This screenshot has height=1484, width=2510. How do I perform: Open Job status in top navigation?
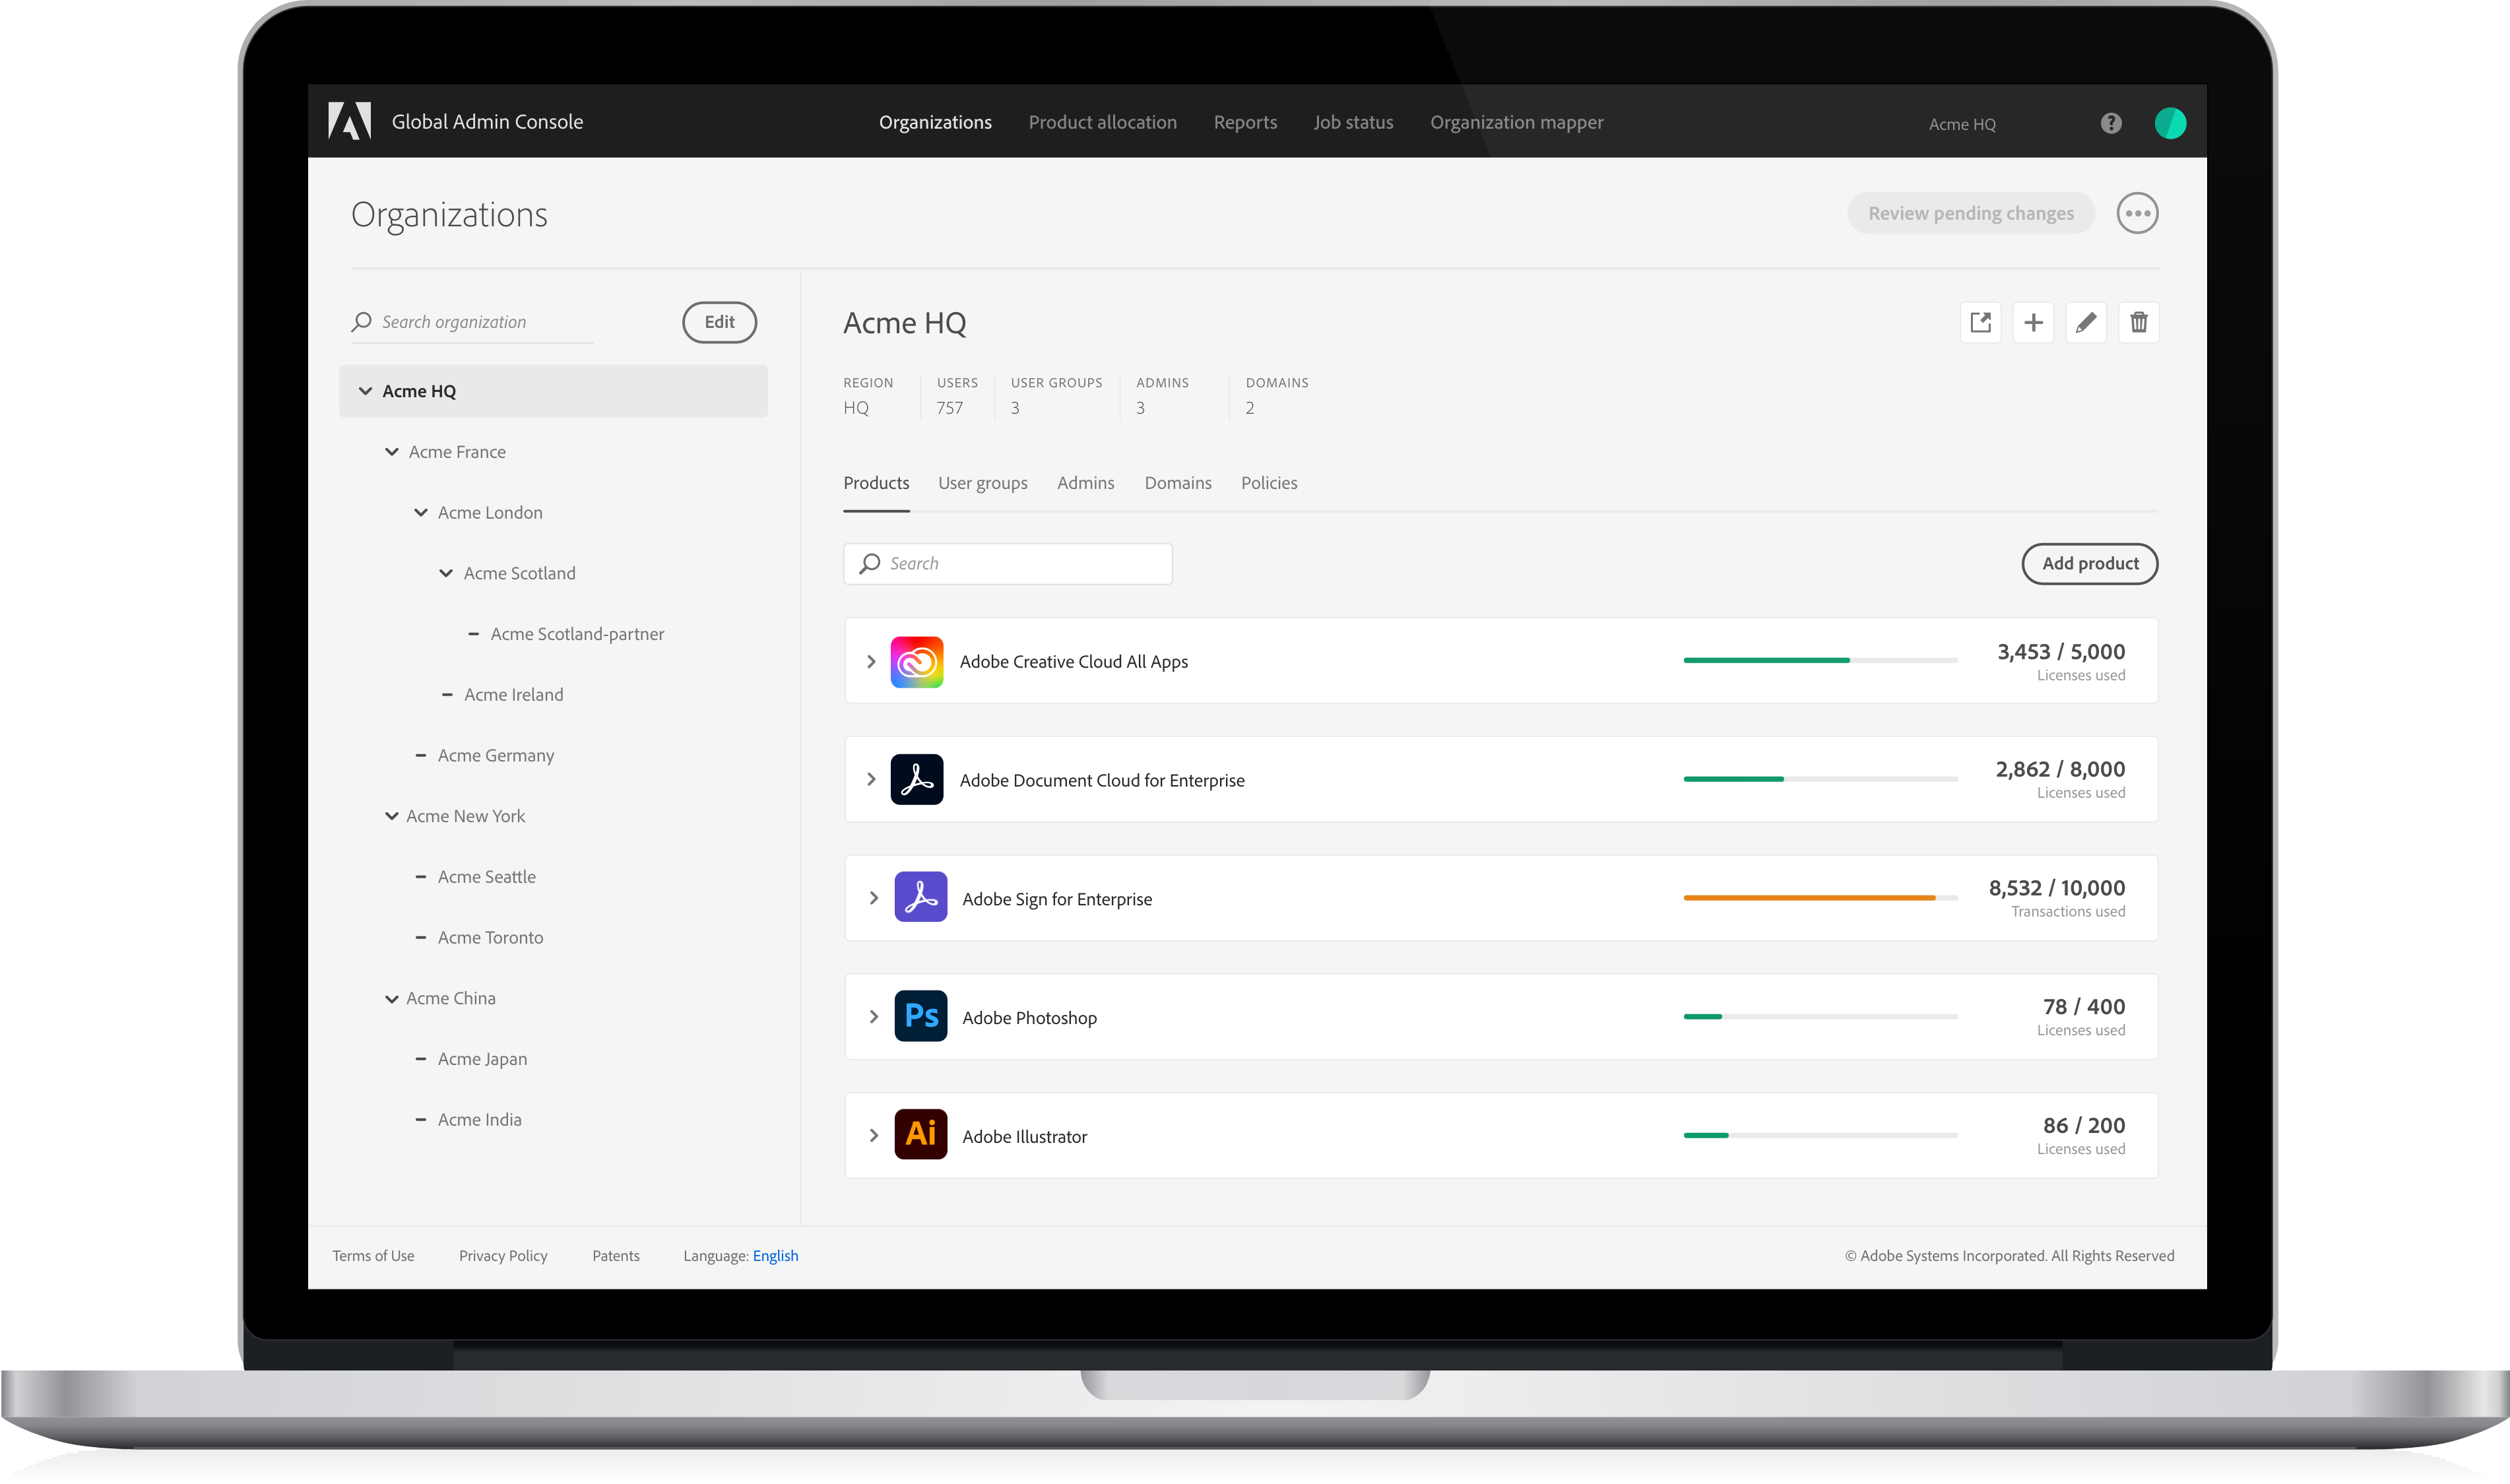point(1353,122)
